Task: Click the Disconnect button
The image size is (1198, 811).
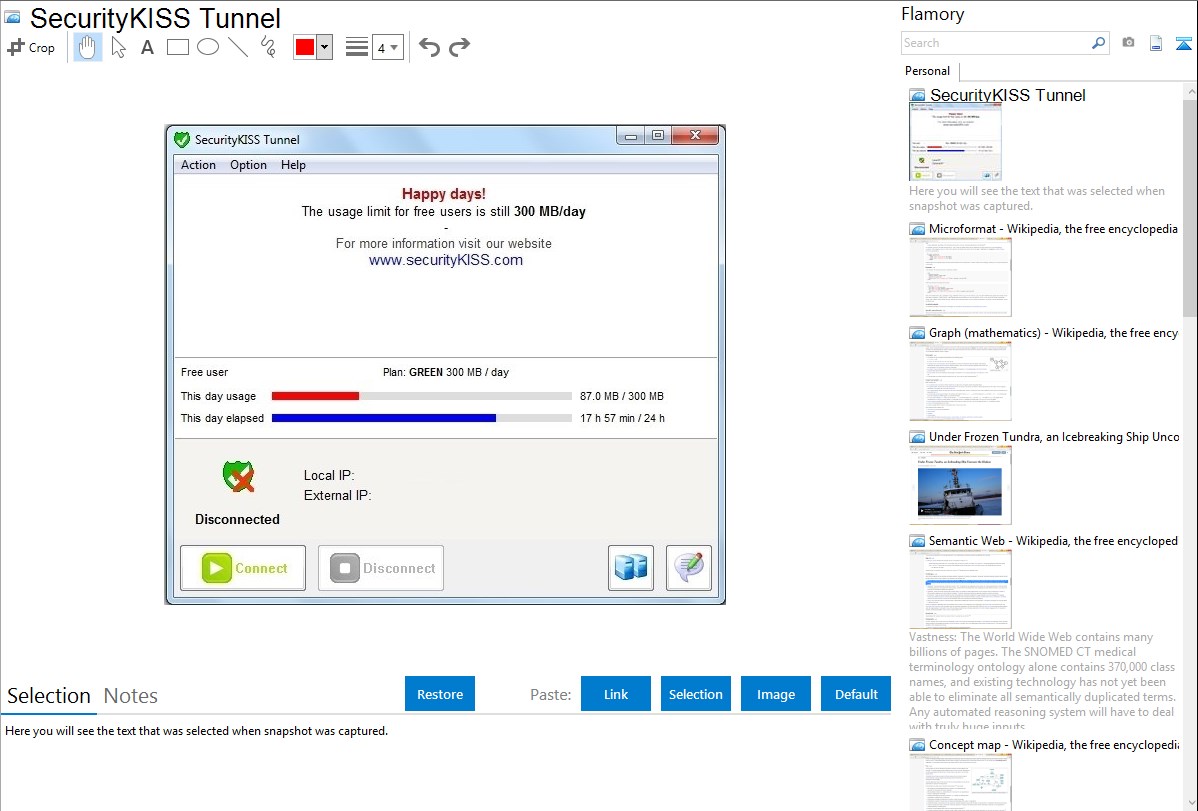Action: click(380, 568)
